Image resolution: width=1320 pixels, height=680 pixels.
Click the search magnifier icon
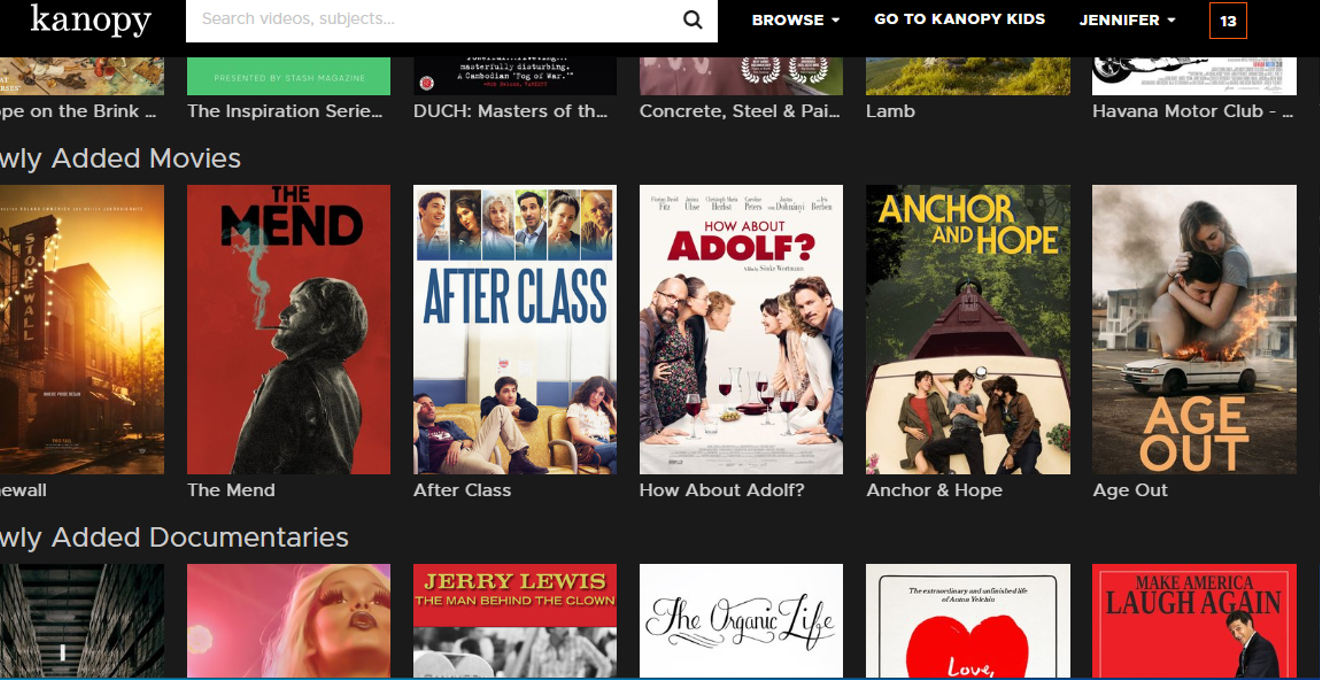pyautogui.click(x=692, y=20)
